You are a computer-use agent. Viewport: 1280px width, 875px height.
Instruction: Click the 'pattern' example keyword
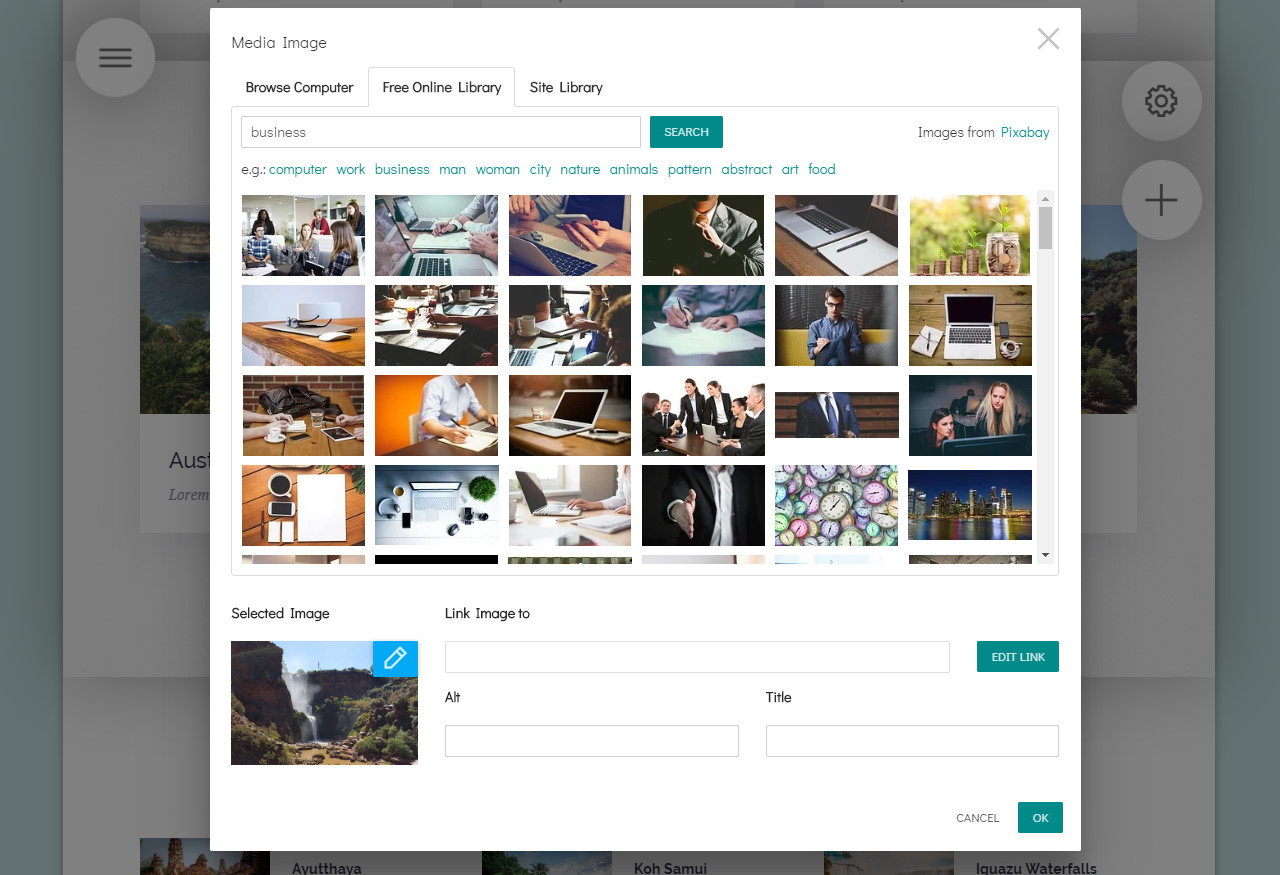tap(690, 169)
